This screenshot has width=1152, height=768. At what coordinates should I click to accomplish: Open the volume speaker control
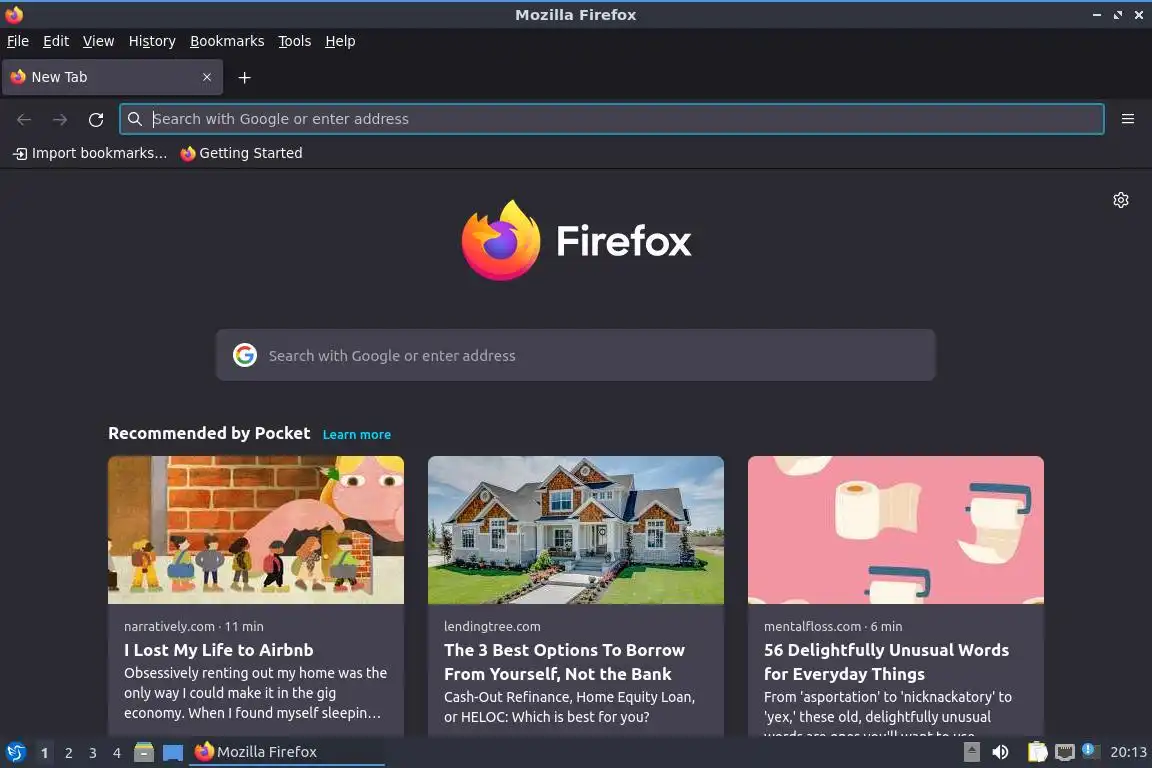tap(1000, 752)
